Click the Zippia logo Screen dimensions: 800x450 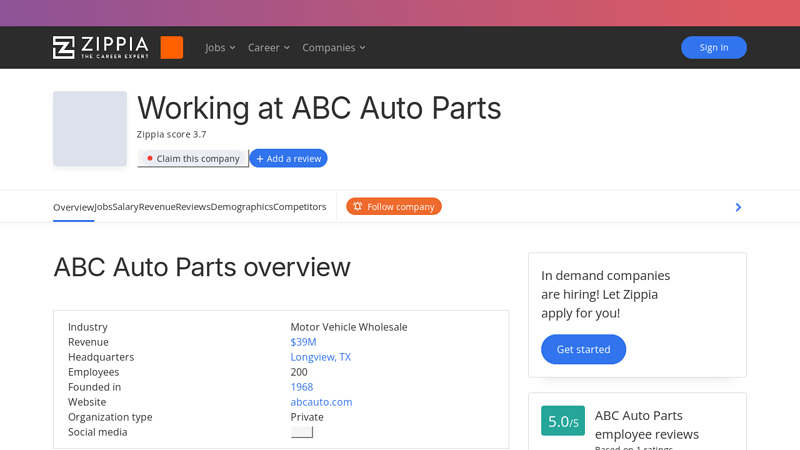point(101,47)
